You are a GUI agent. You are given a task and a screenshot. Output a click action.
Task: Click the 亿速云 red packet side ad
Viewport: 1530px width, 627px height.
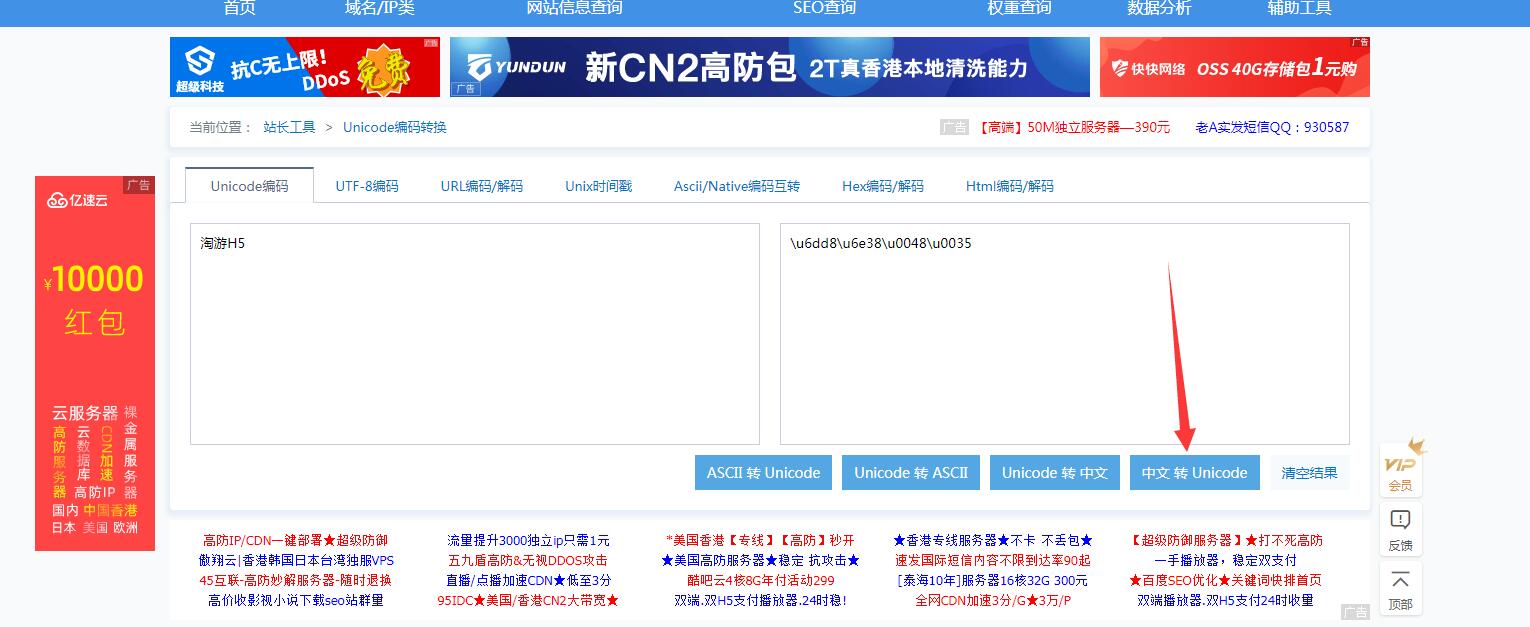pos(95,363)
